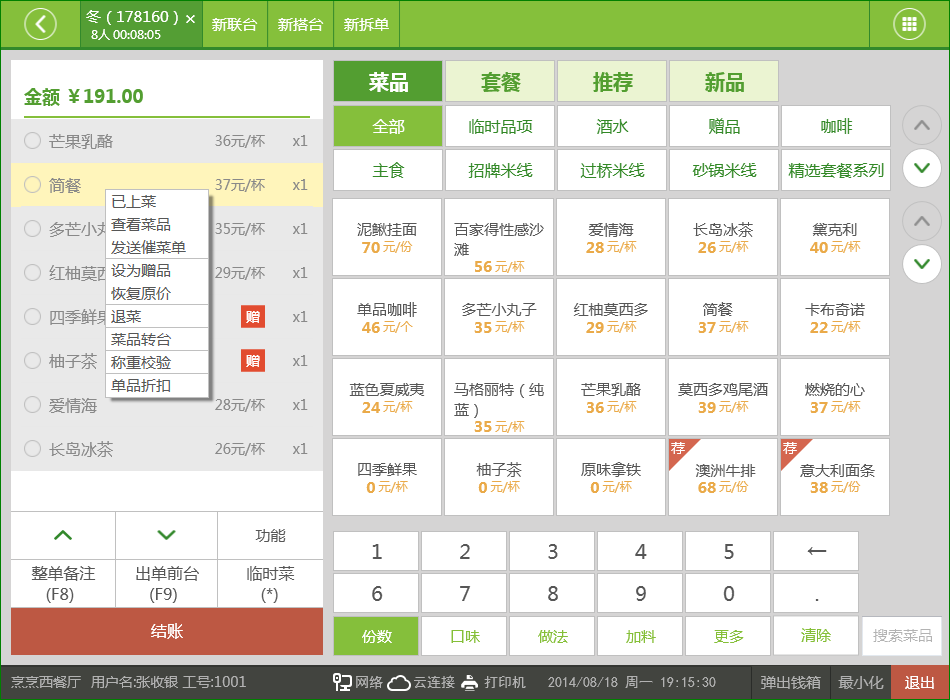The height and width of the screenshot is (700, 950).
Task: Switch to the 推荐 tab
Action: tap(612, 81)
